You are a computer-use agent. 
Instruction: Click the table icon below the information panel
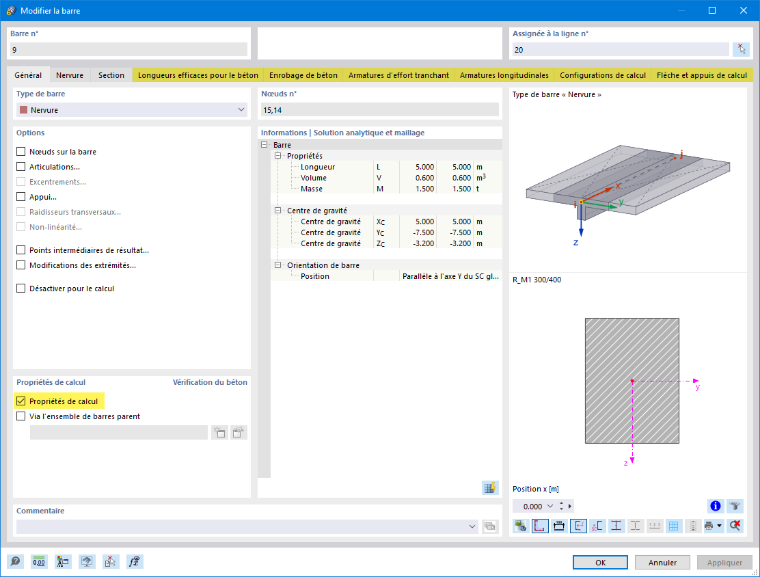[490, 487]
